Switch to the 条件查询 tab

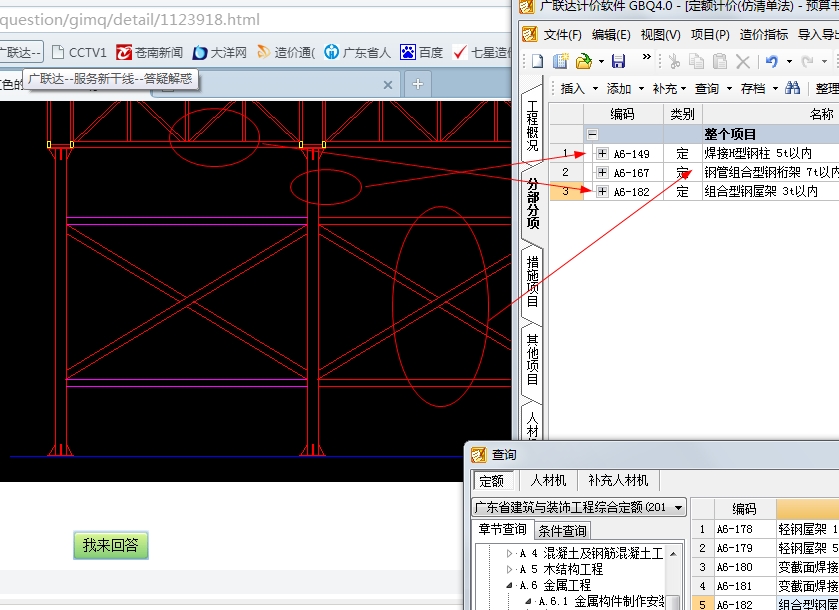tap(562, 531)
